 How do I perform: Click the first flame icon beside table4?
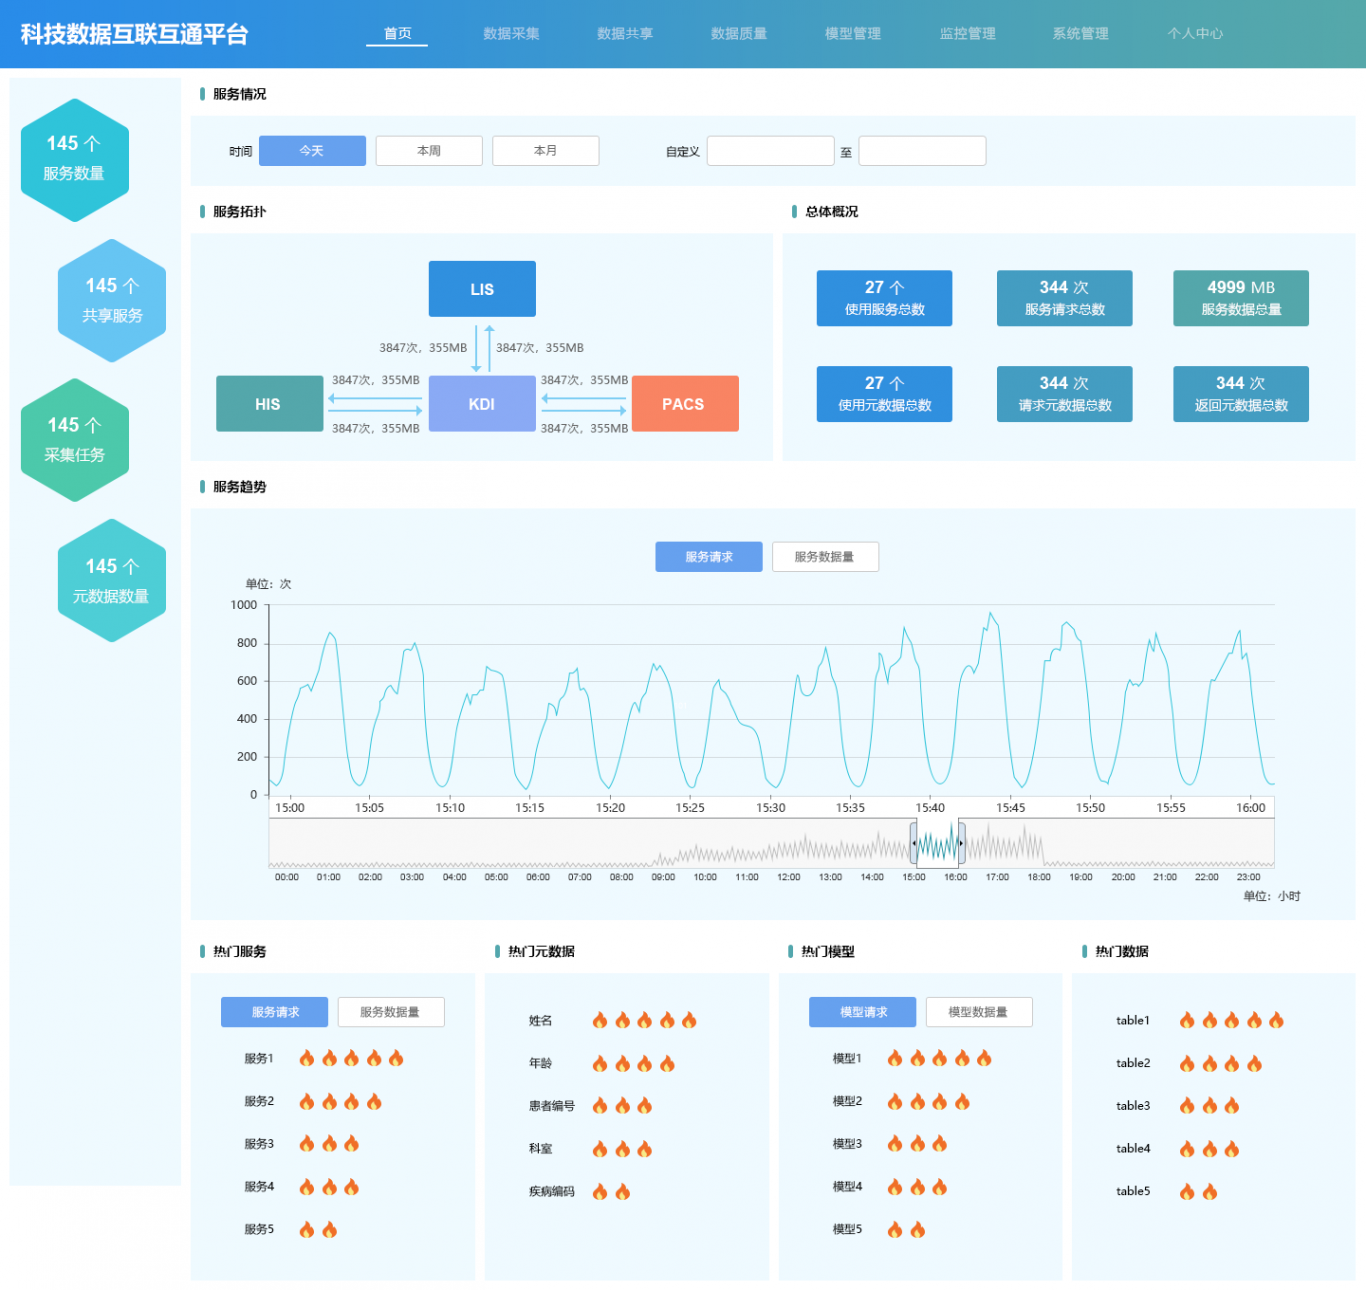pos(1187,1149)
